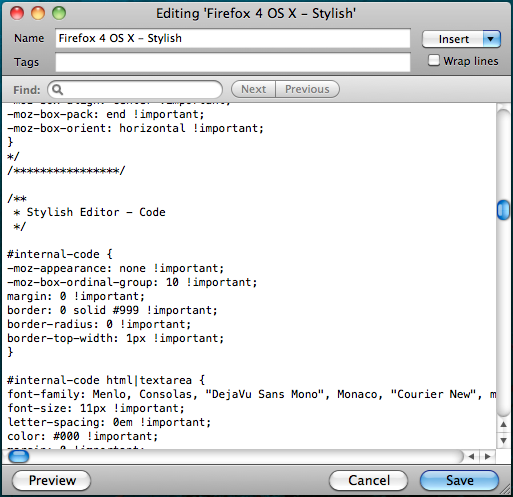Click the vertical scrollbar down arrow
The width and height of the screenshot is (513, 497).
coord(503,441)
